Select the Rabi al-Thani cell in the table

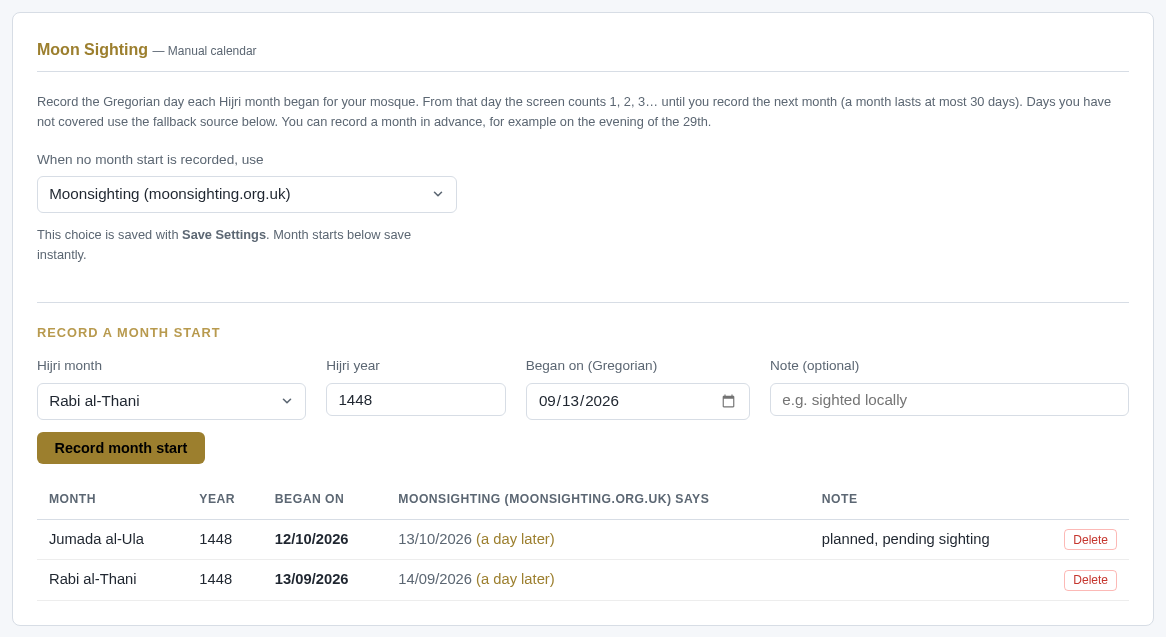coord(93,580)
